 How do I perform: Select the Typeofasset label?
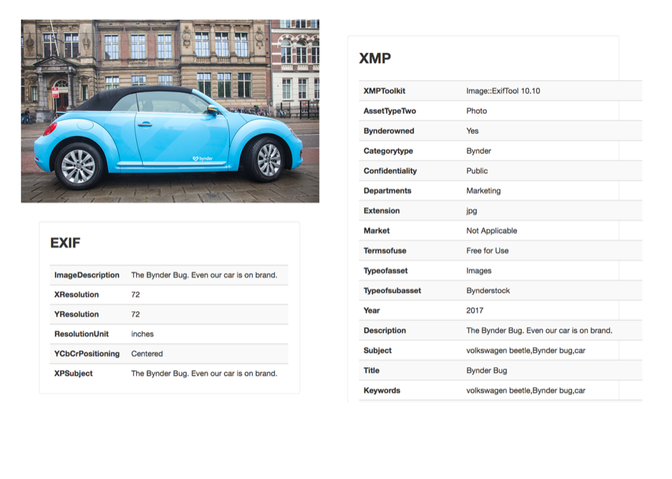tap(385, 271)
